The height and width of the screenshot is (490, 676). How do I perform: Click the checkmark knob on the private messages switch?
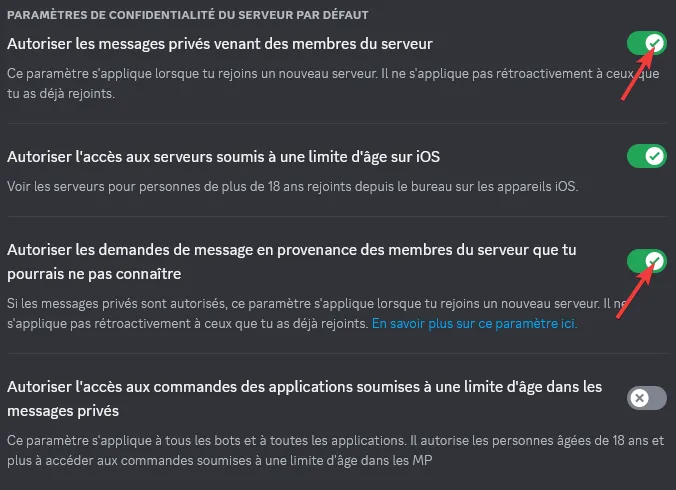(655, 43)
